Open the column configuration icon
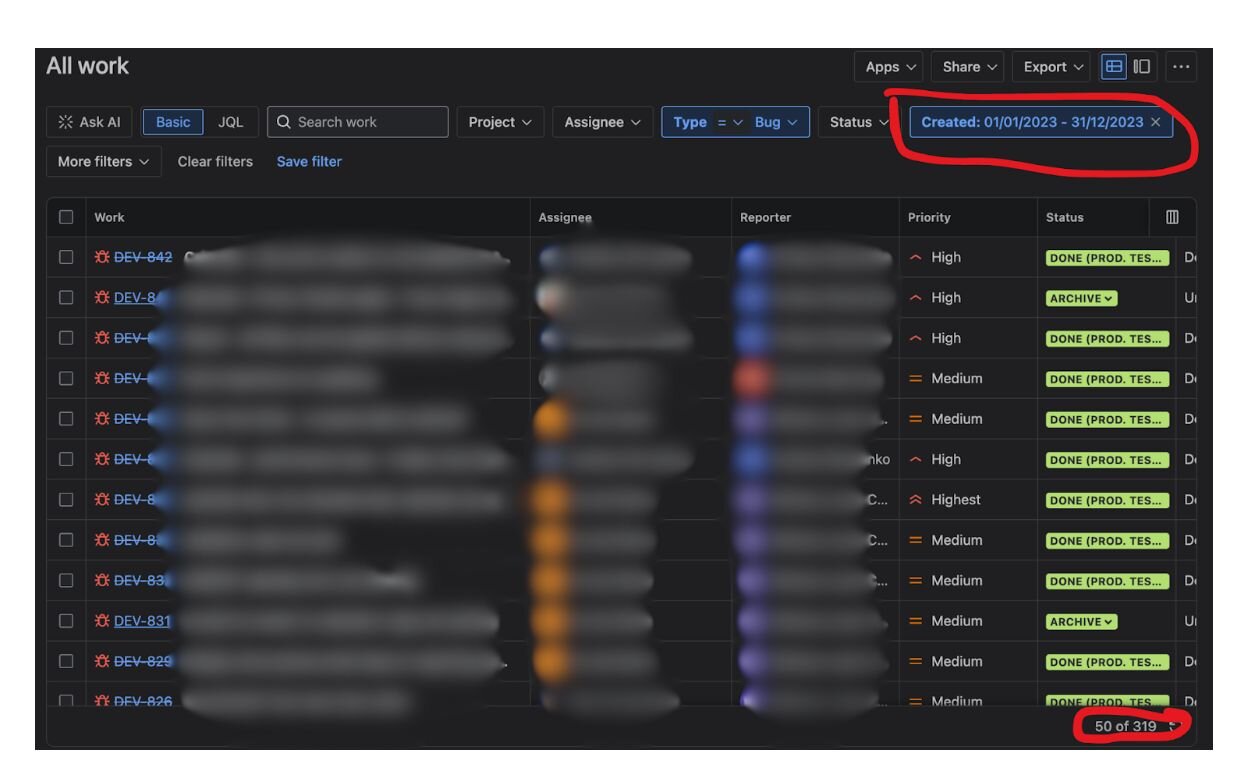The width and height of the screenshot is (1244, 770). [x=1172, y=217]
